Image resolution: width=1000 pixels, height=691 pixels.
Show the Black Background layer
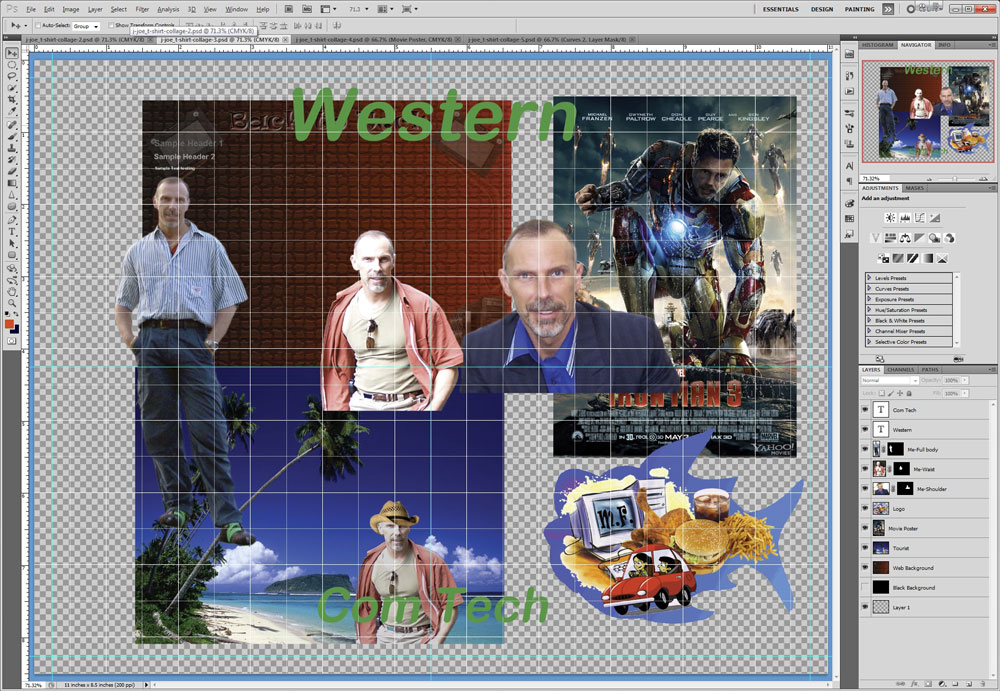[865, 587]
